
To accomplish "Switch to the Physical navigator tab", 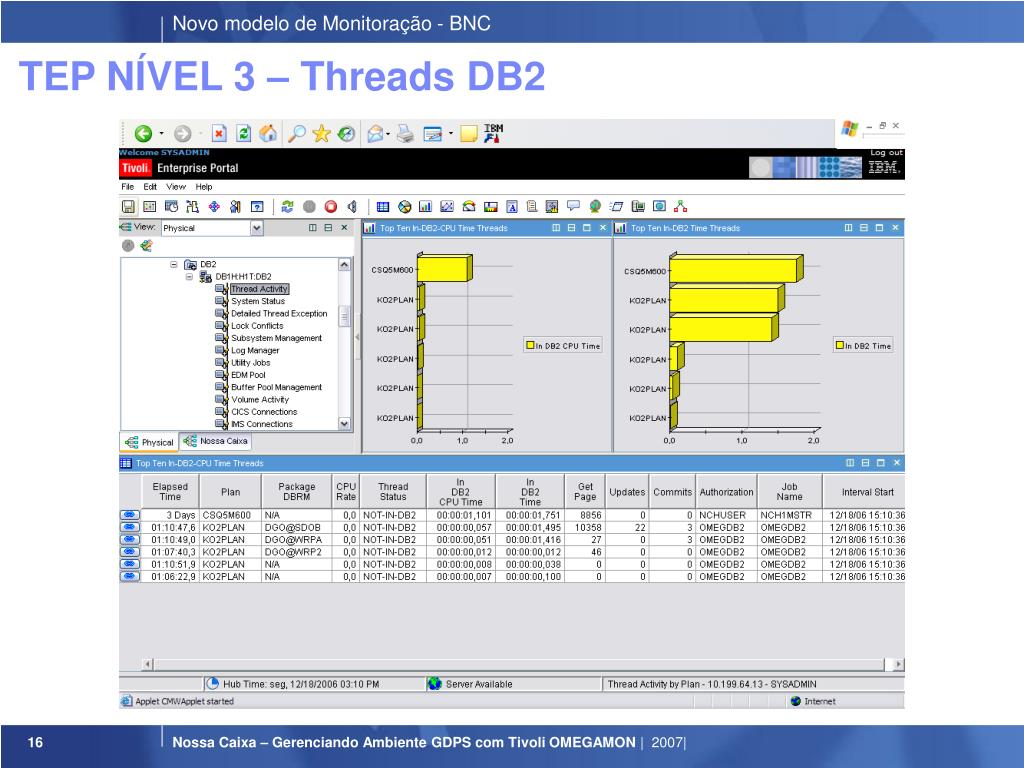I will click(148, 442).
